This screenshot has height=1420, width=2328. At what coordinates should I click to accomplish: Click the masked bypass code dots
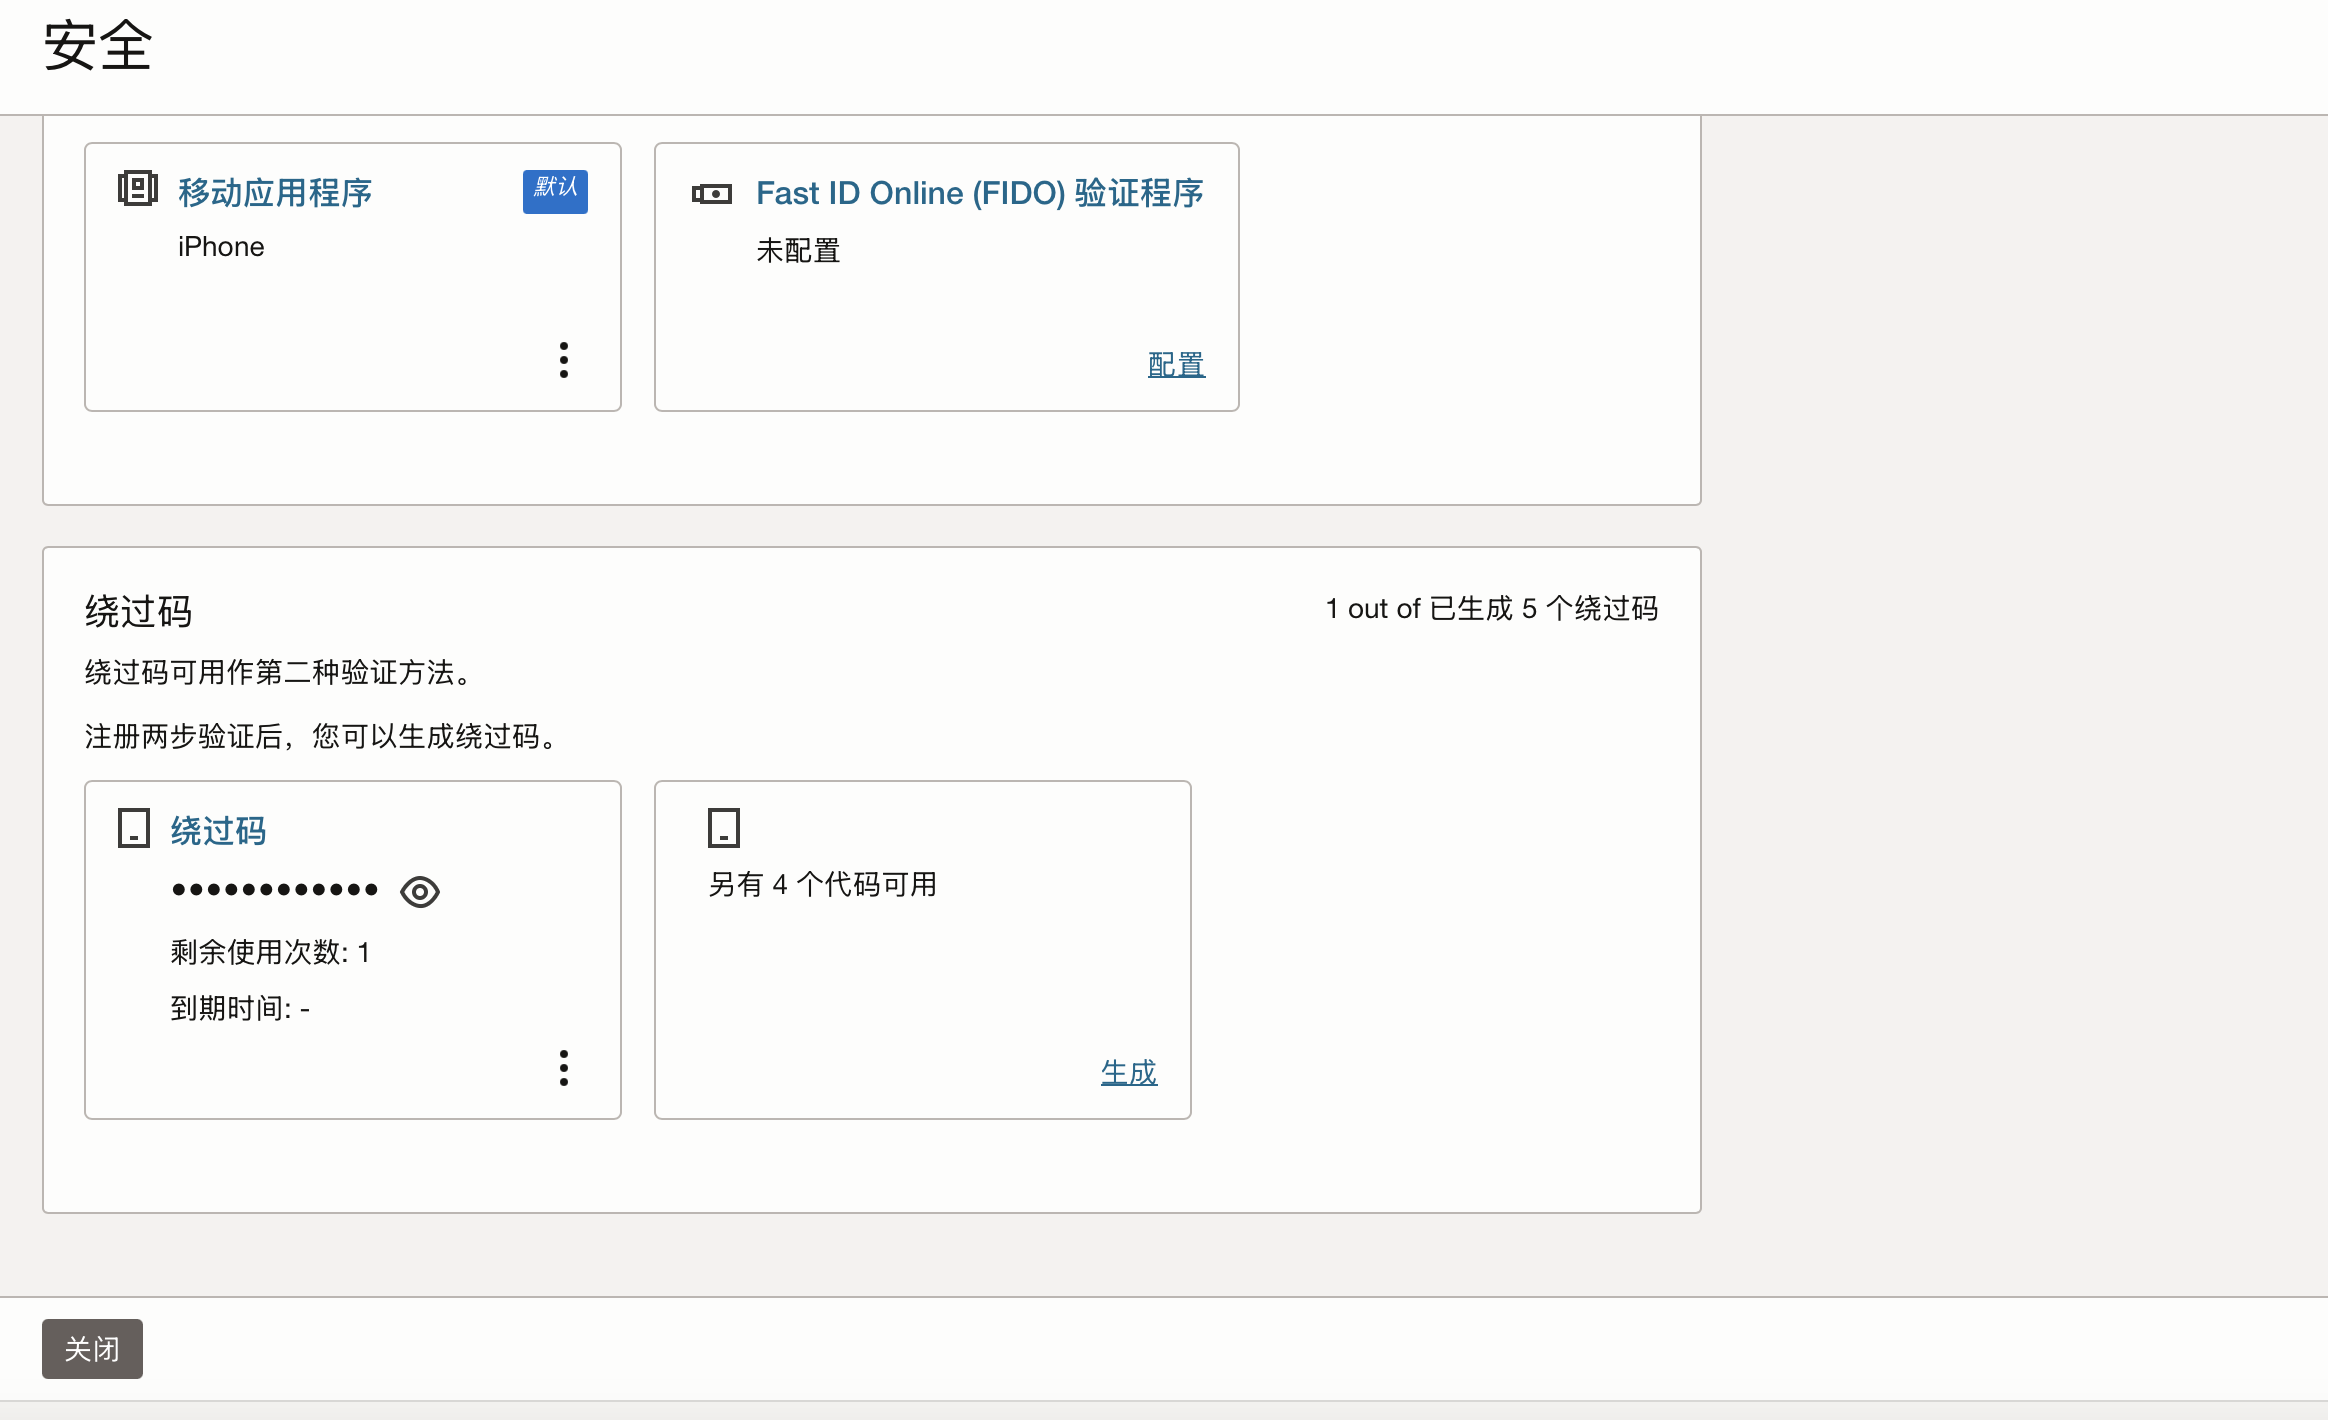[275, 890]
